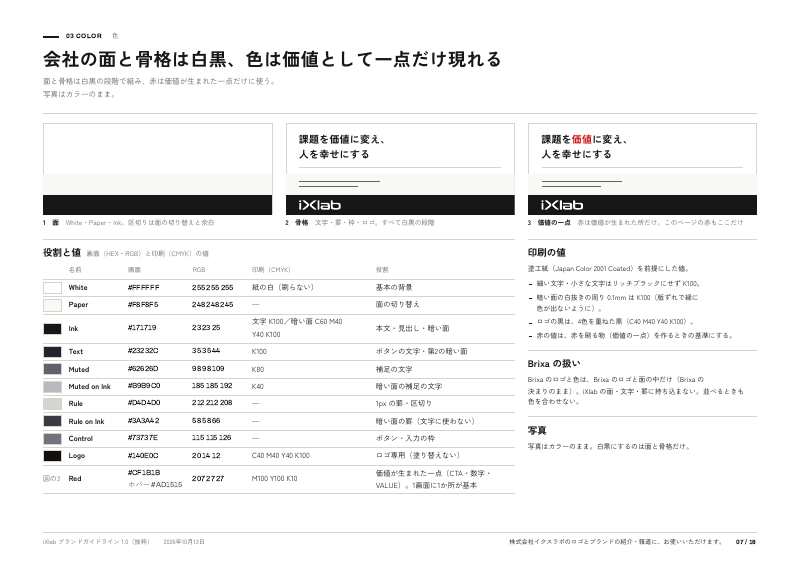Select the Rule color swatch
Screen dimensions: 800x566
(x=52, y=404)
